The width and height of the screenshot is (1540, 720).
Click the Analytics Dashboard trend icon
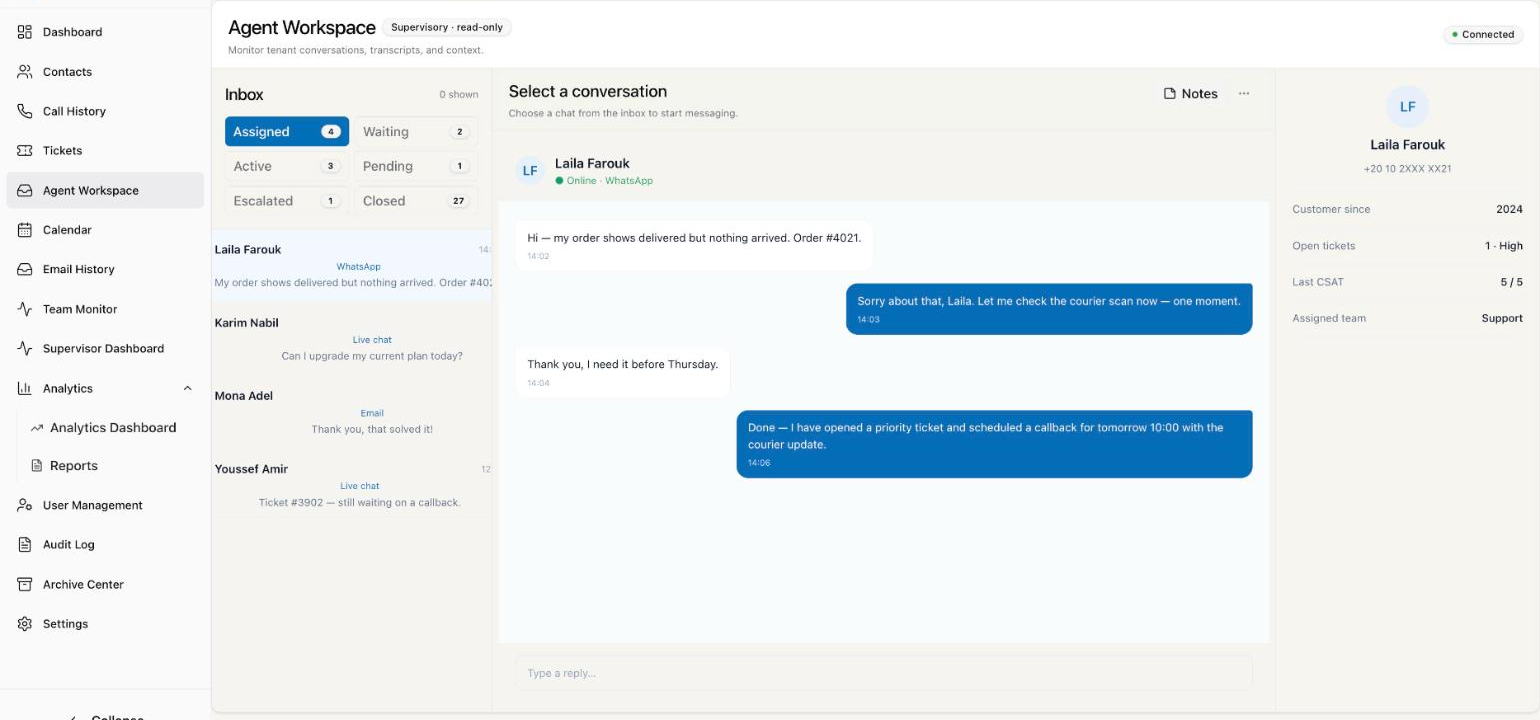(37, 428)
